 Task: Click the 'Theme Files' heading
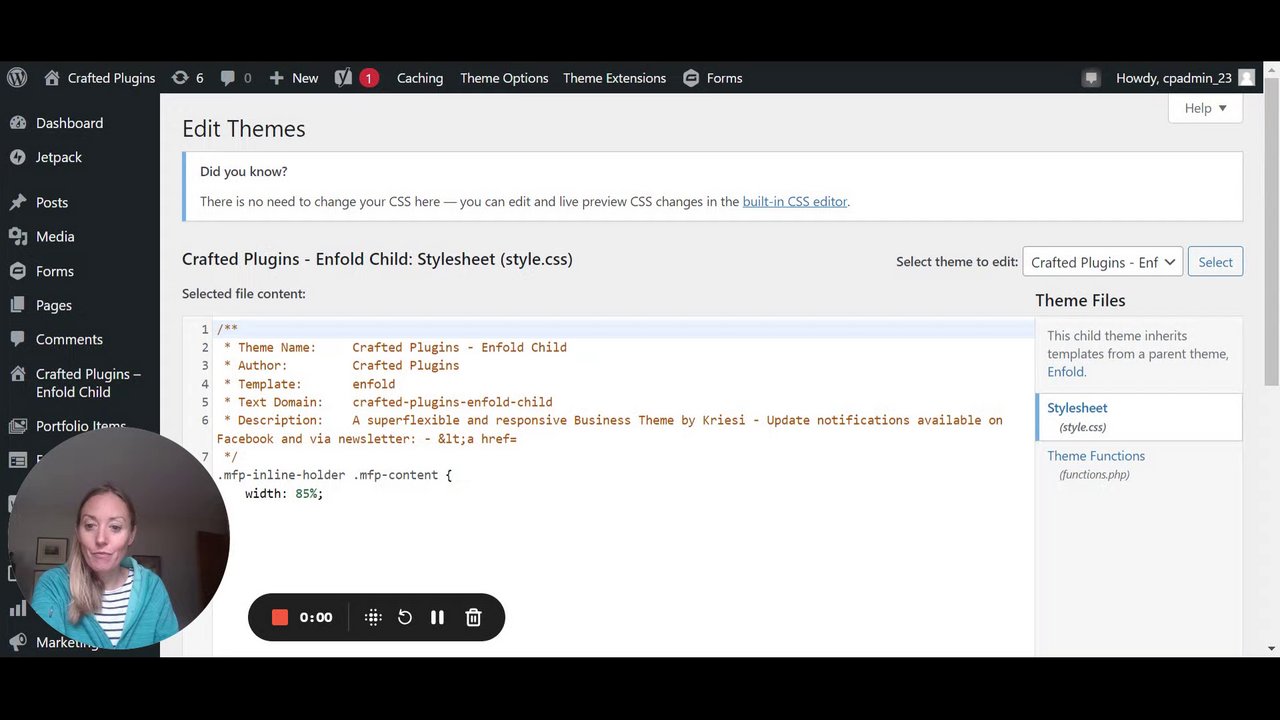tap(1080, 300)
